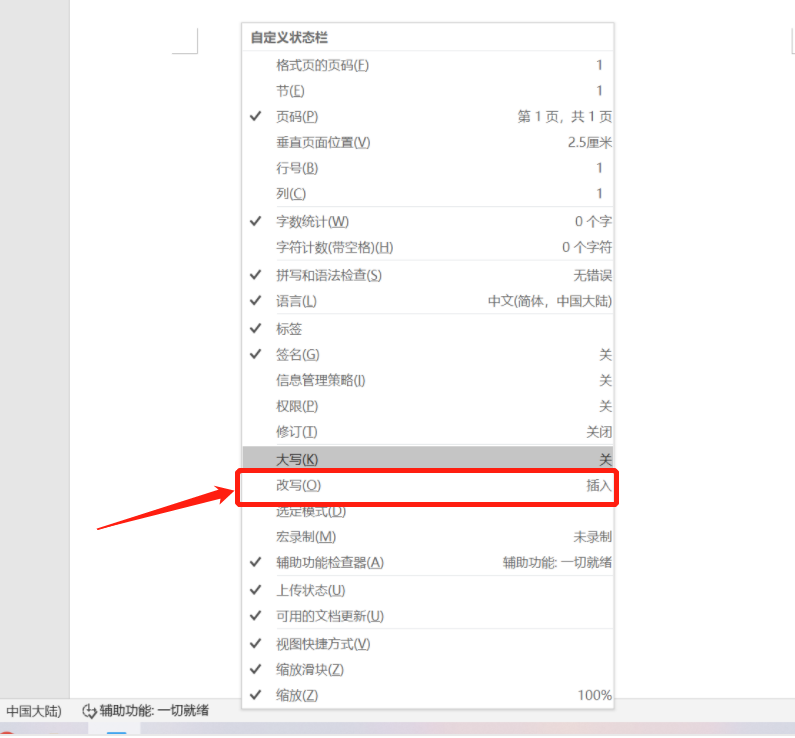This screenshot has height=738, width=795.
Task: Uncheck 缩放滑块(Z) option
Action: 427,670
